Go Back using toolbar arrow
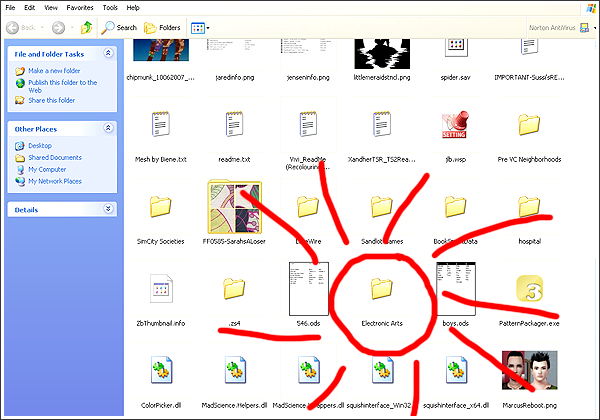The width and height of the screenshot is (600, 420). tap(21, 28)
